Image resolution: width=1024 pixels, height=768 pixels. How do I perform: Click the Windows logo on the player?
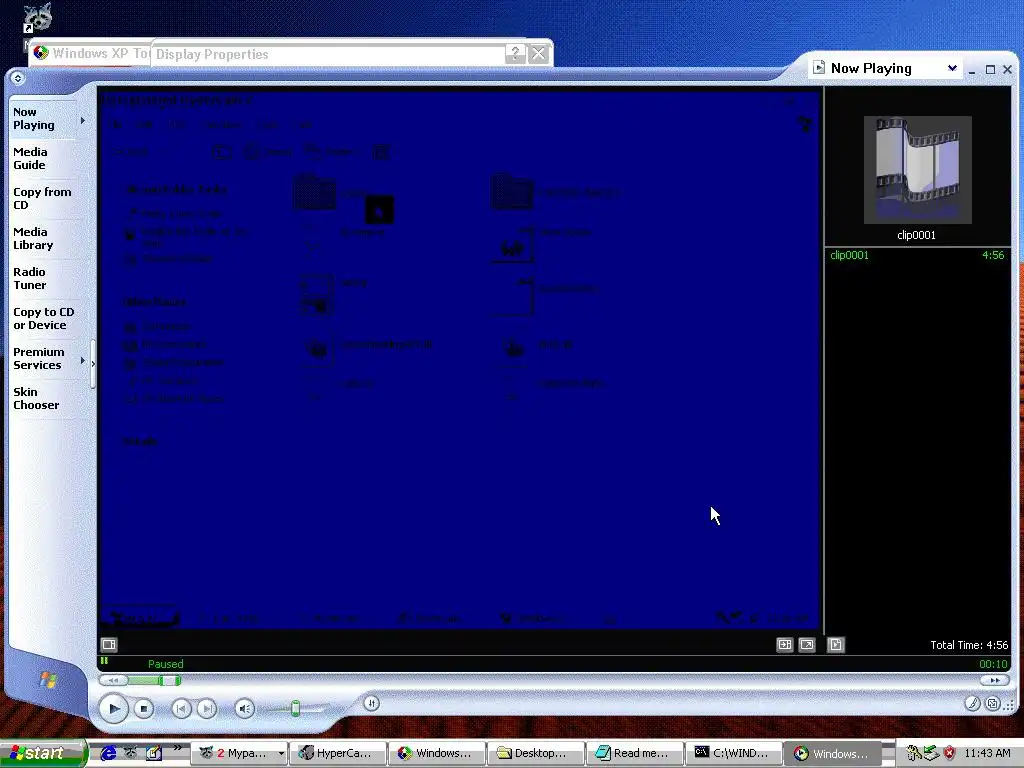coord(48,680)
